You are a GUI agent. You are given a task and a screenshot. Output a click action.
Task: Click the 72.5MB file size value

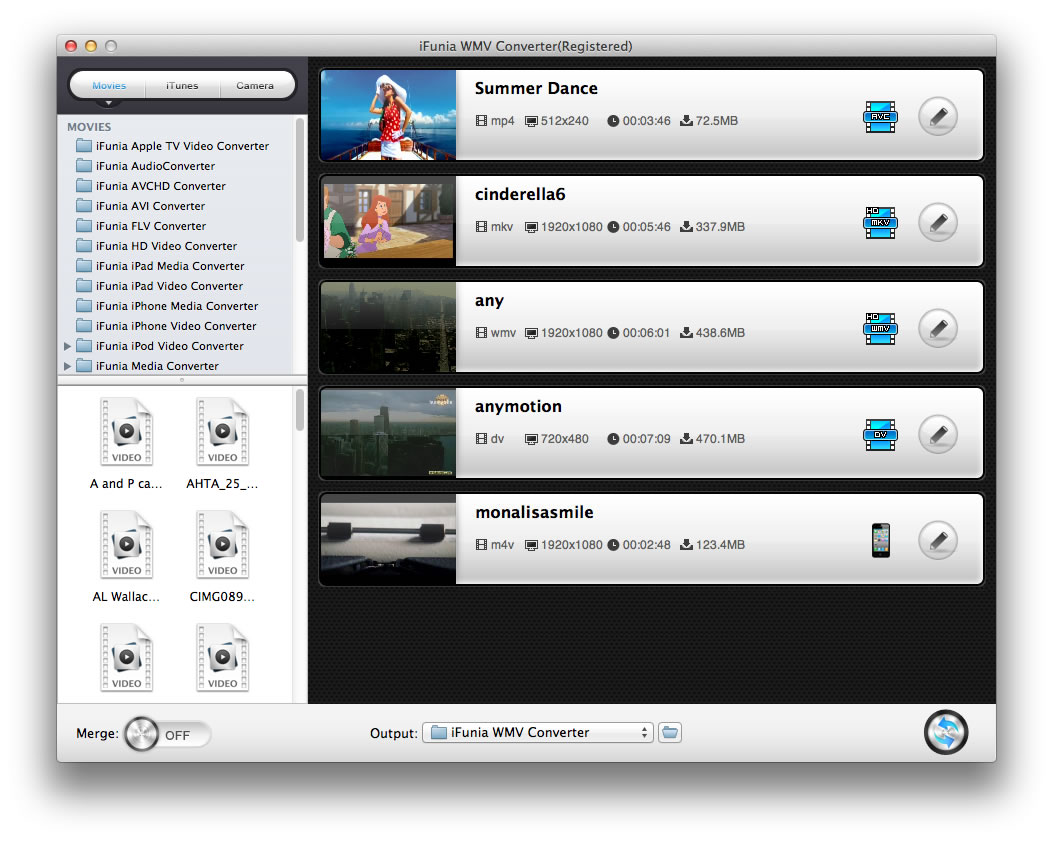coord(717,121)
